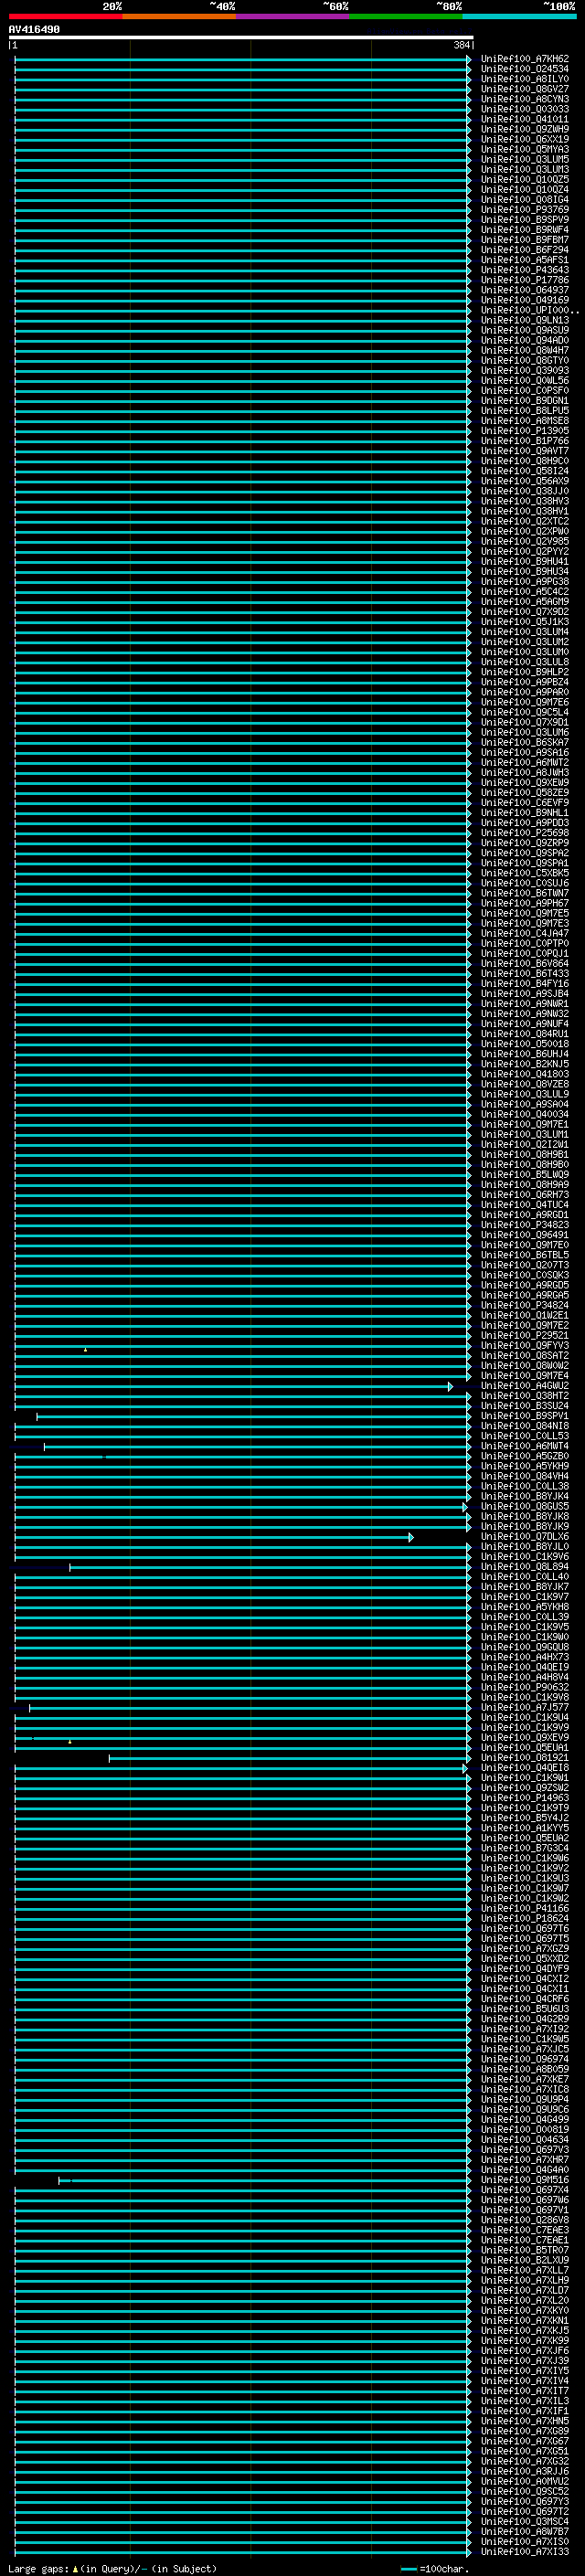The height and width of the screenshot is (2576, 585).
Task: Select label UniRef100_P17786
Action: [x=524, y=280]
